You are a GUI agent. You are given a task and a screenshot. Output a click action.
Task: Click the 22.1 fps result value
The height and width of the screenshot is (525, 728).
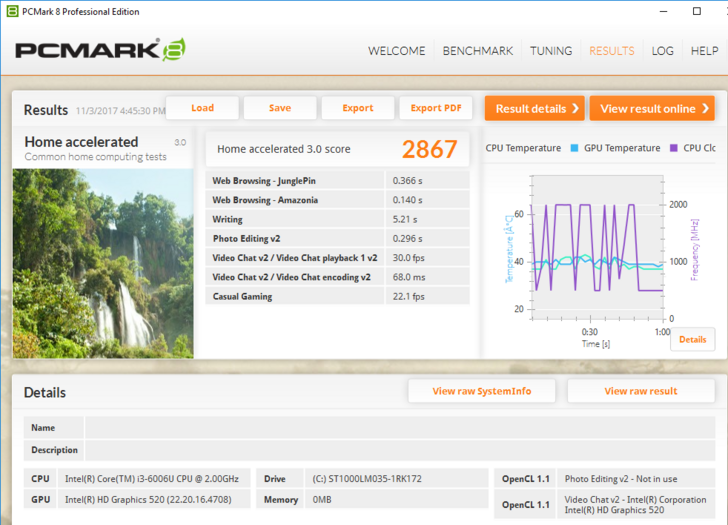pyautogui.click(x=409, y=296)
